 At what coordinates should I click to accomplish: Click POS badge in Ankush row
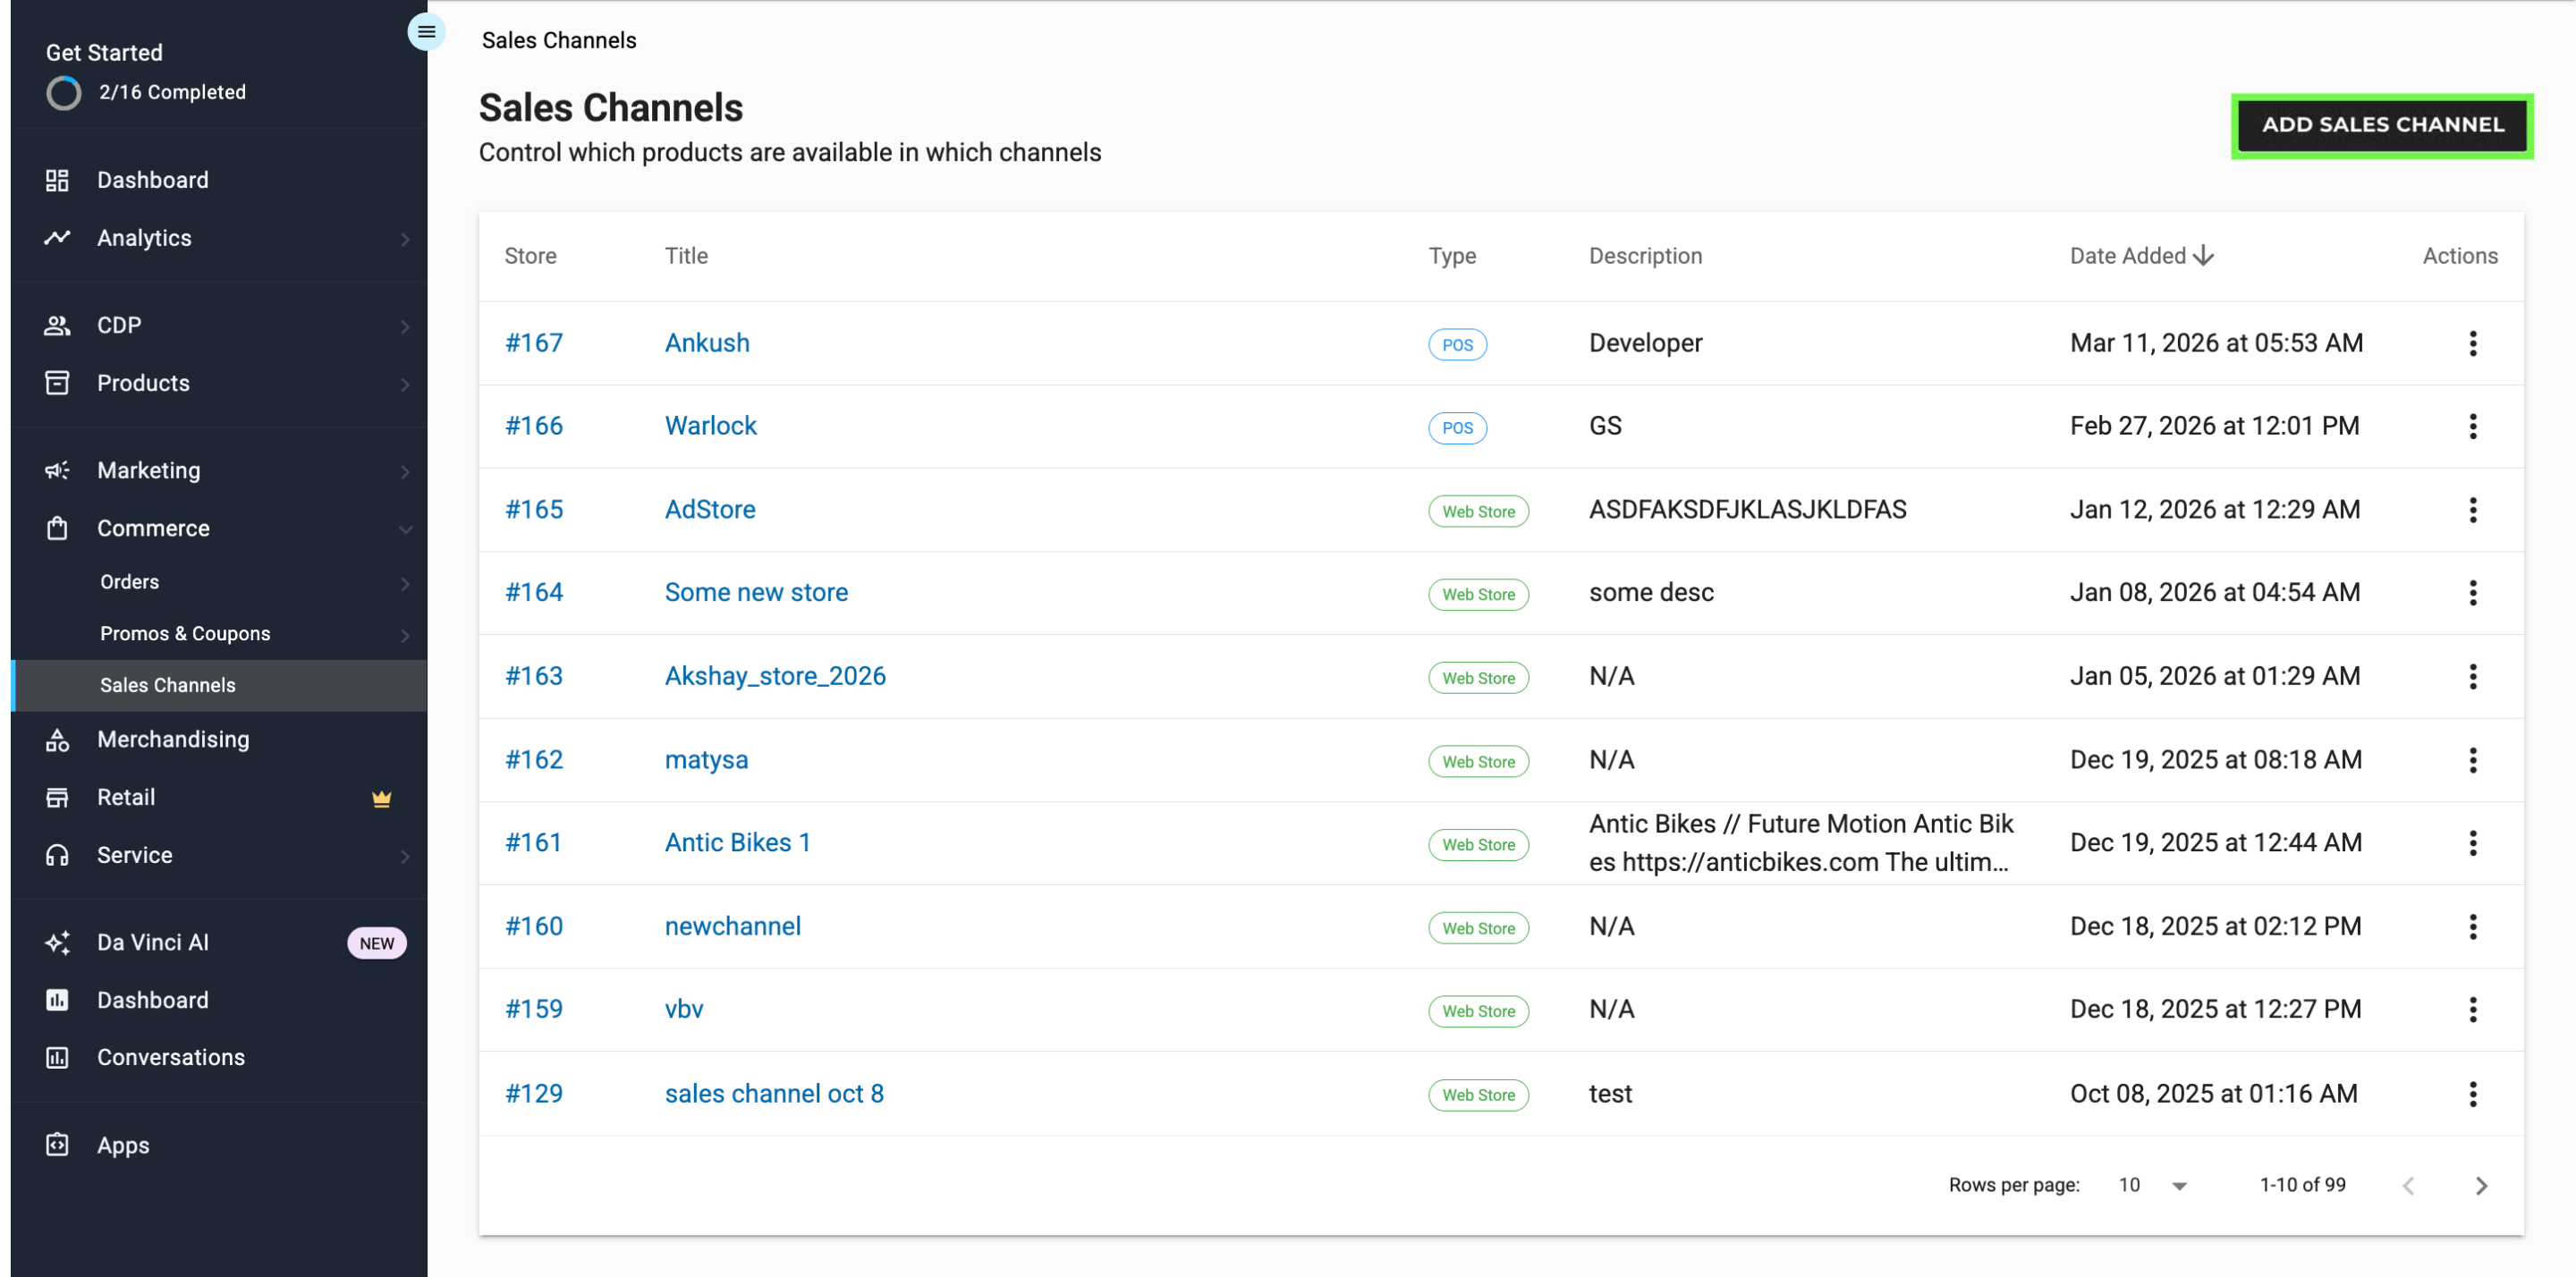(x=1457, y=345)
